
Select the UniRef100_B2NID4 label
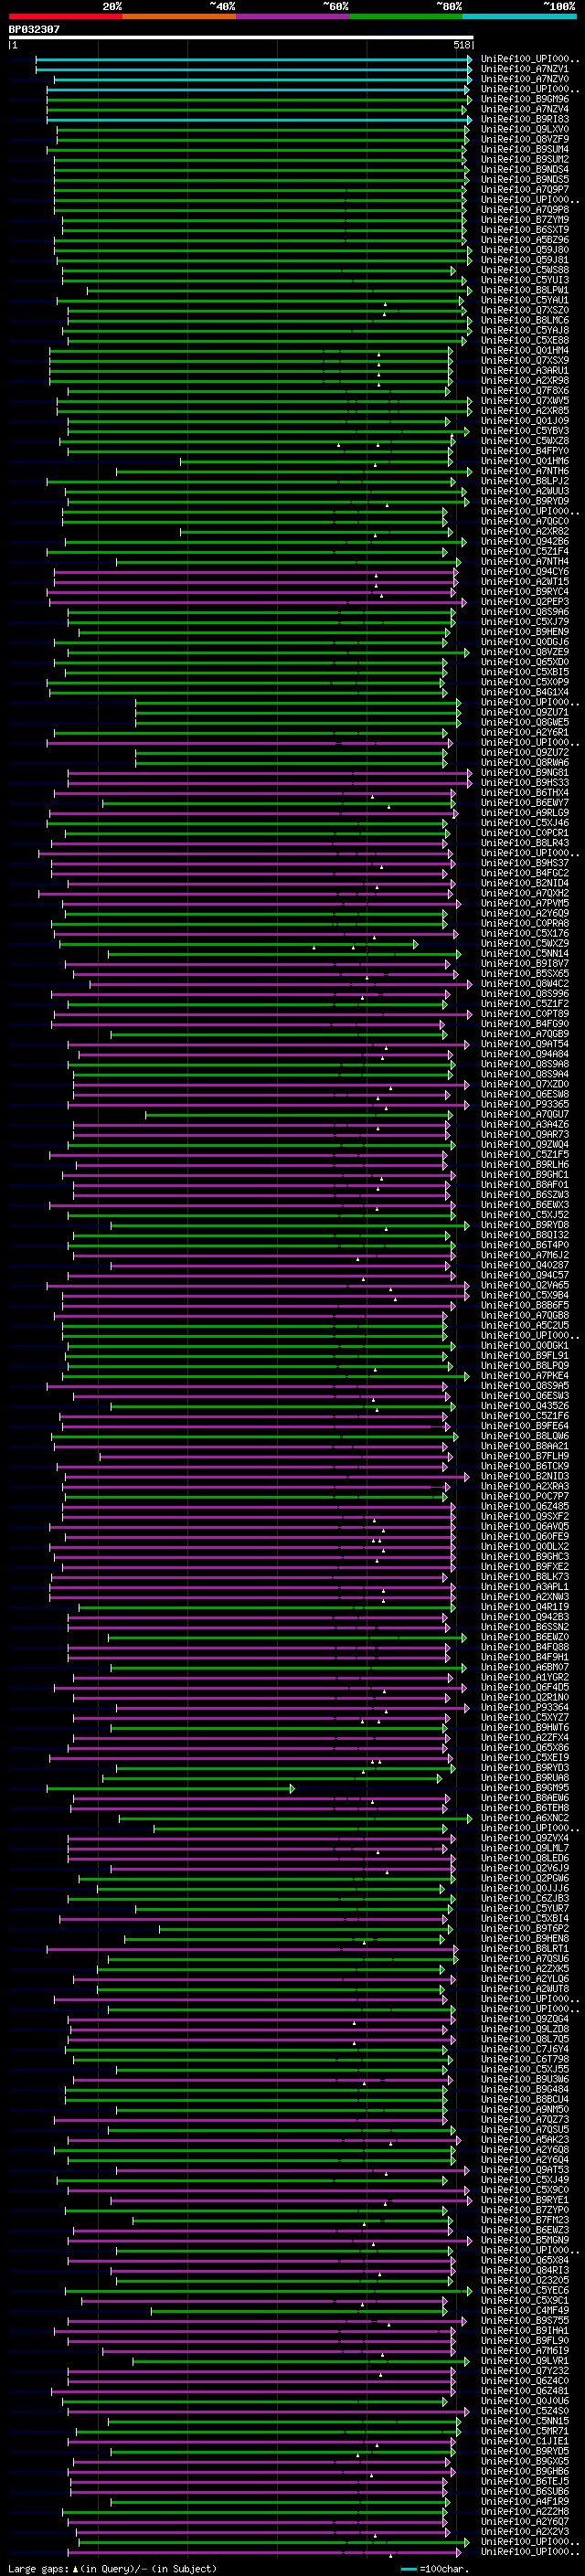pos(525,883)
